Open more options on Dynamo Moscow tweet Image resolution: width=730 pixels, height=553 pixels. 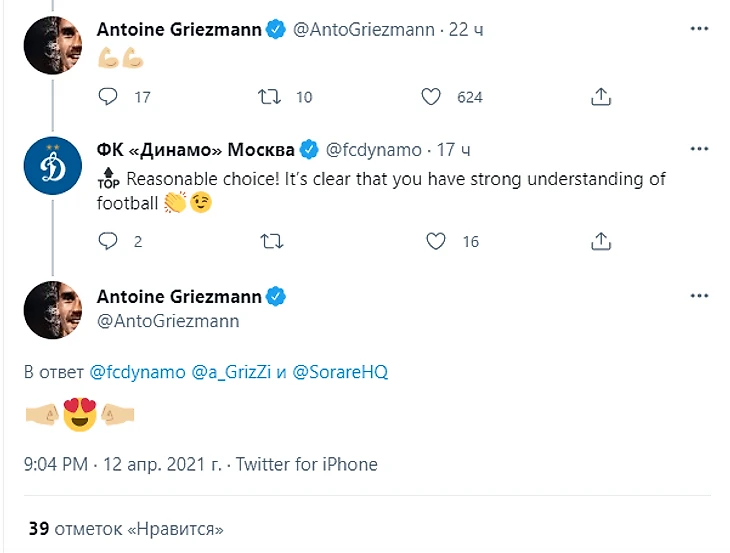pos(699,148)
